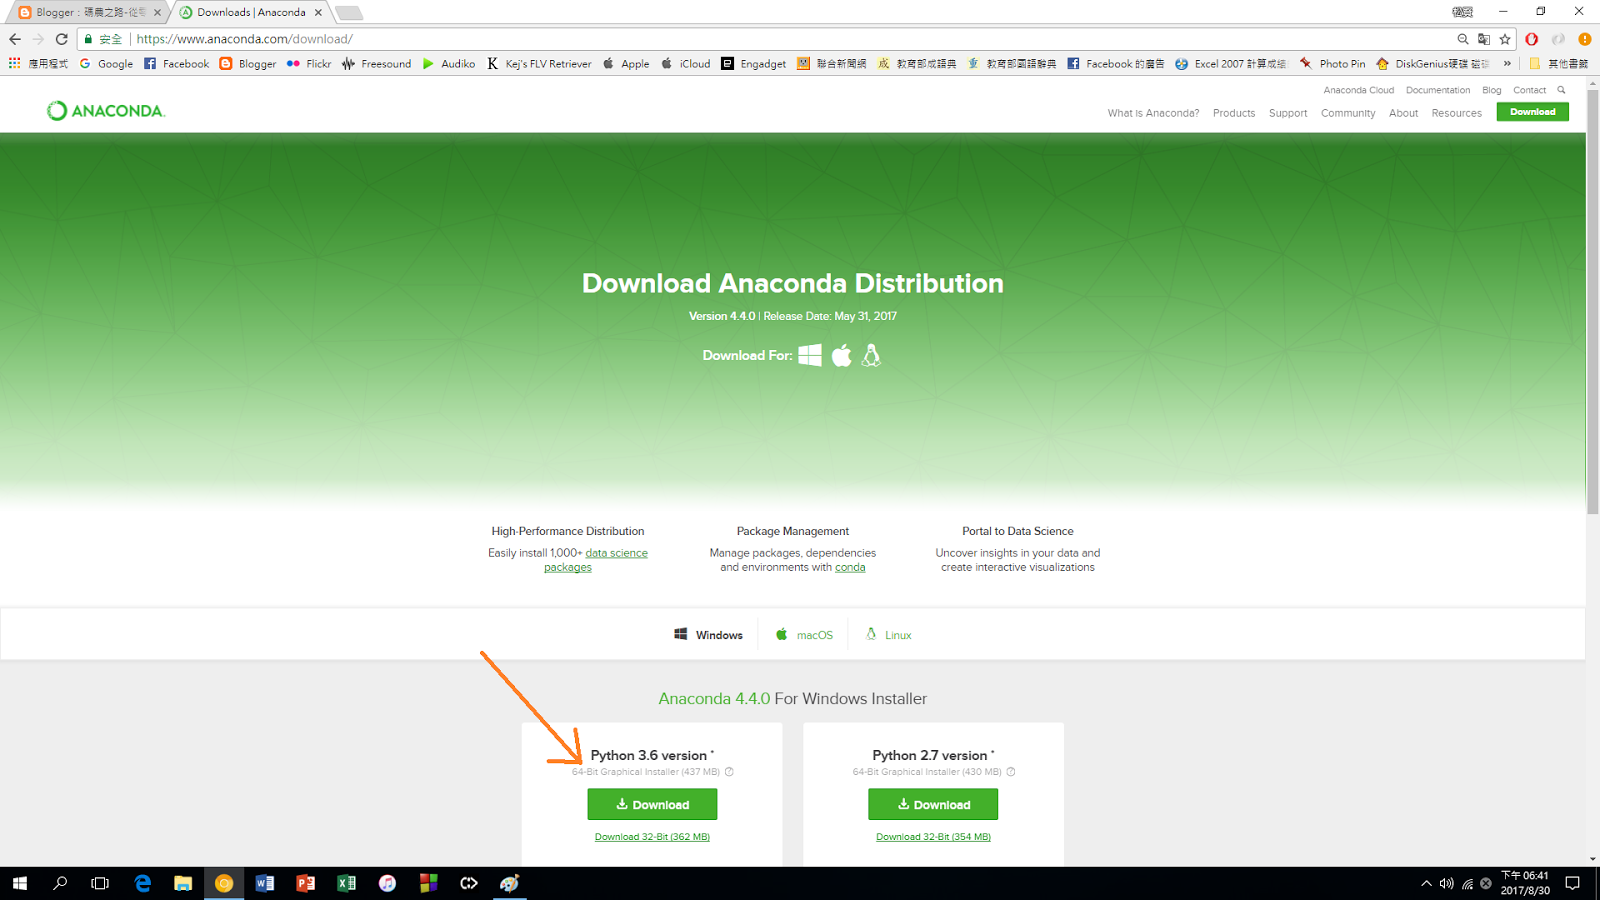Open Freesound bookmark in bookmarks bar
The height and width of the screenshot is (900, 1600).
click(x=377, y=63)
